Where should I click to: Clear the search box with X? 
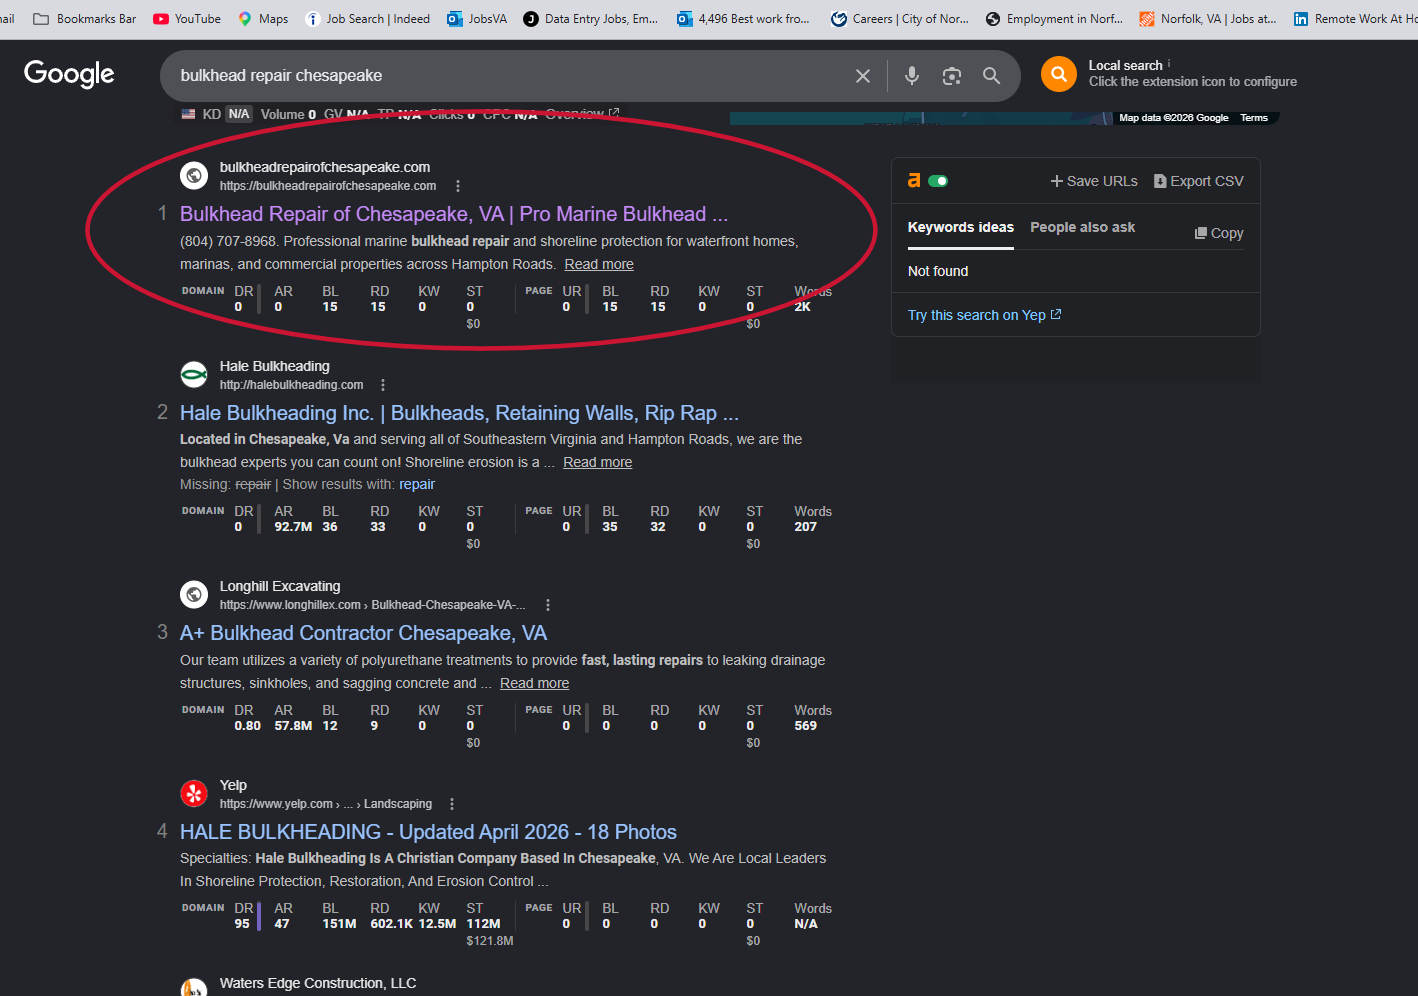(x=863, y=76)
